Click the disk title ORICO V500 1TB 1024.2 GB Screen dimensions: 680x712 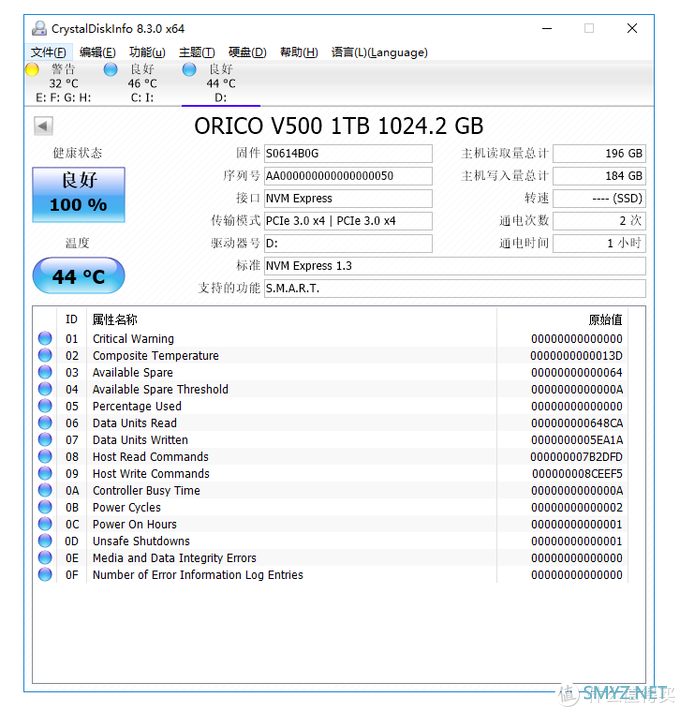339,126
